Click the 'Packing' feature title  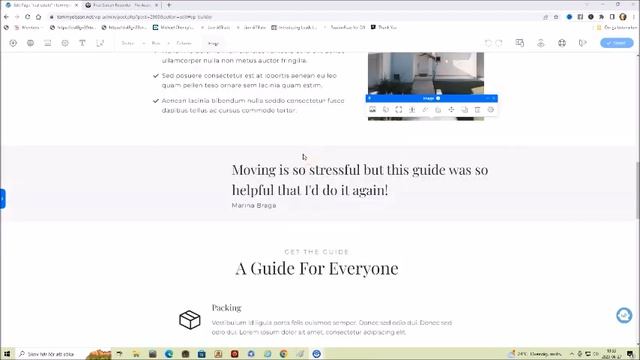[x=227, y=308]
